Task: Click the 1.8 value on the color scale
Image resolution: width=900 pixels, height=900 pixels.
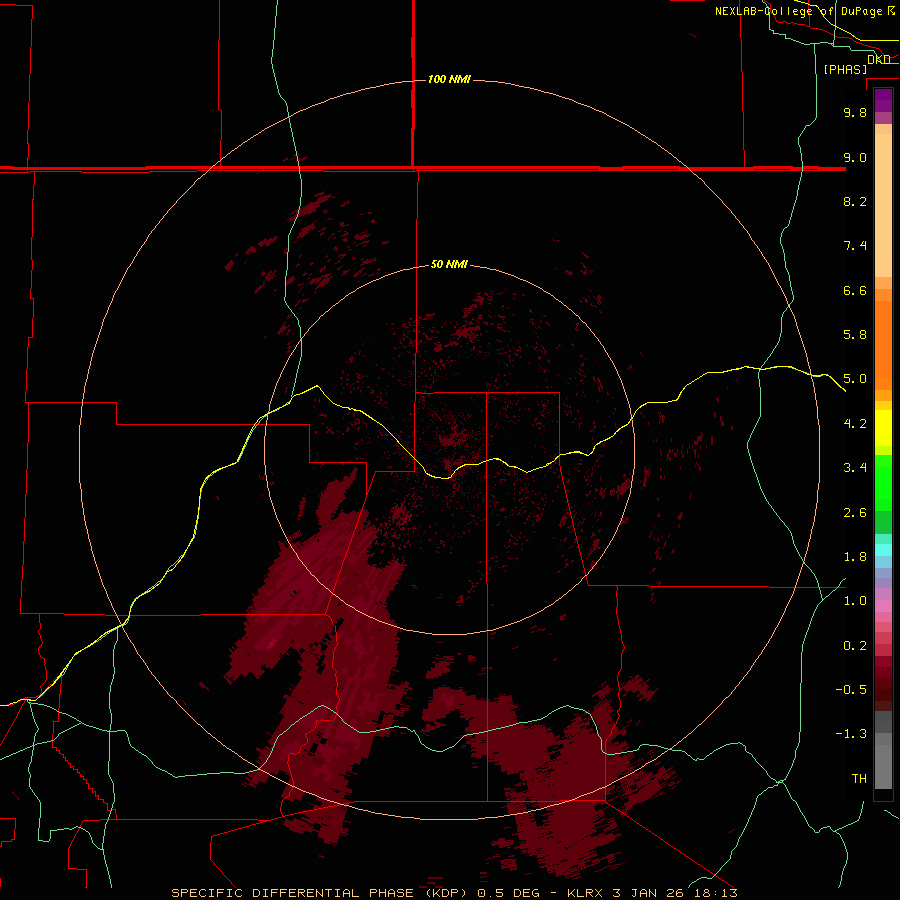Action: point(855,557)
